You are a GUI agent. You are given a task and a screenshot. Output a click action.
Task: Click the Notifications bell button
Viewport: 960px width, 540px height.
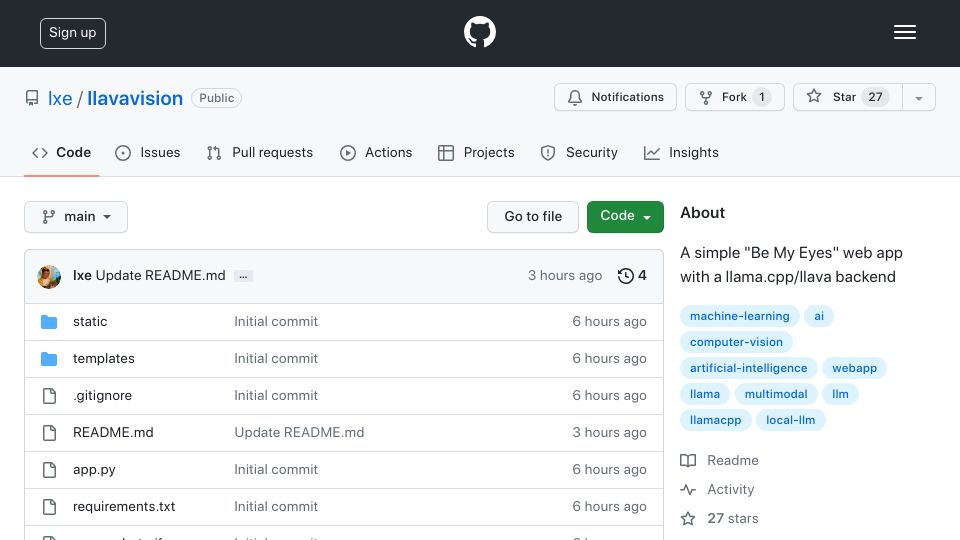tap(615, 97)
